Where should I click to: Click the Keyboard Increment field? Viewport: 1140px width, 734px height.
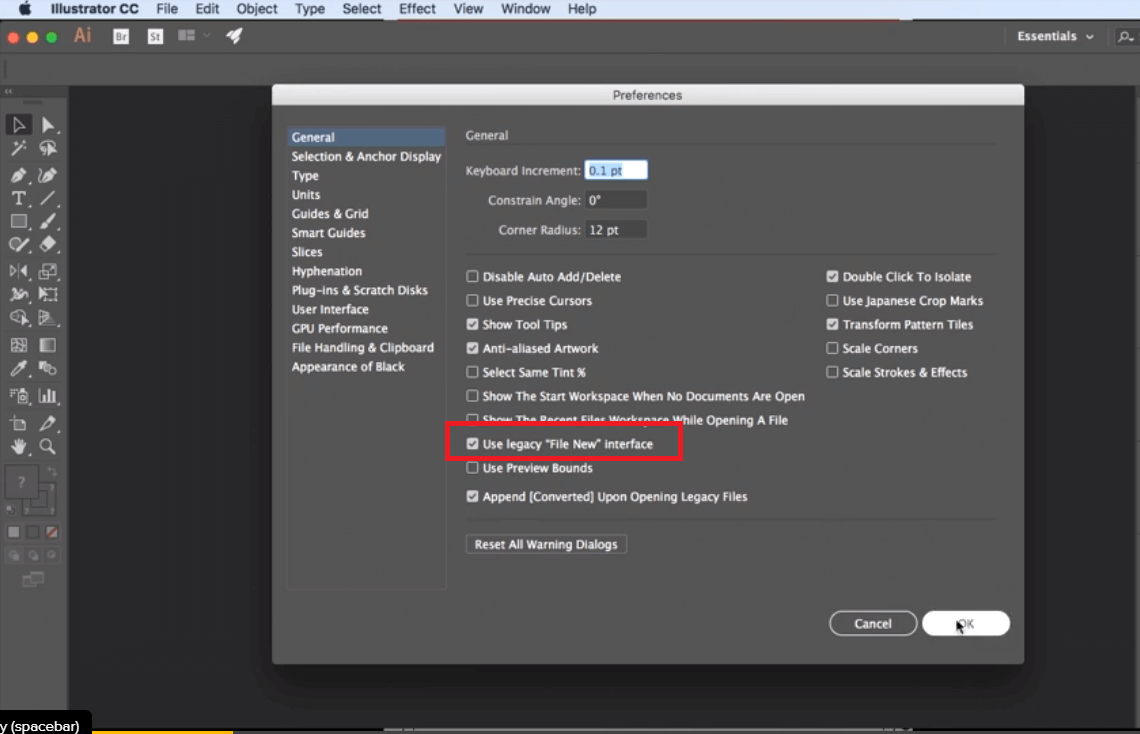click(x=617, y=169)
